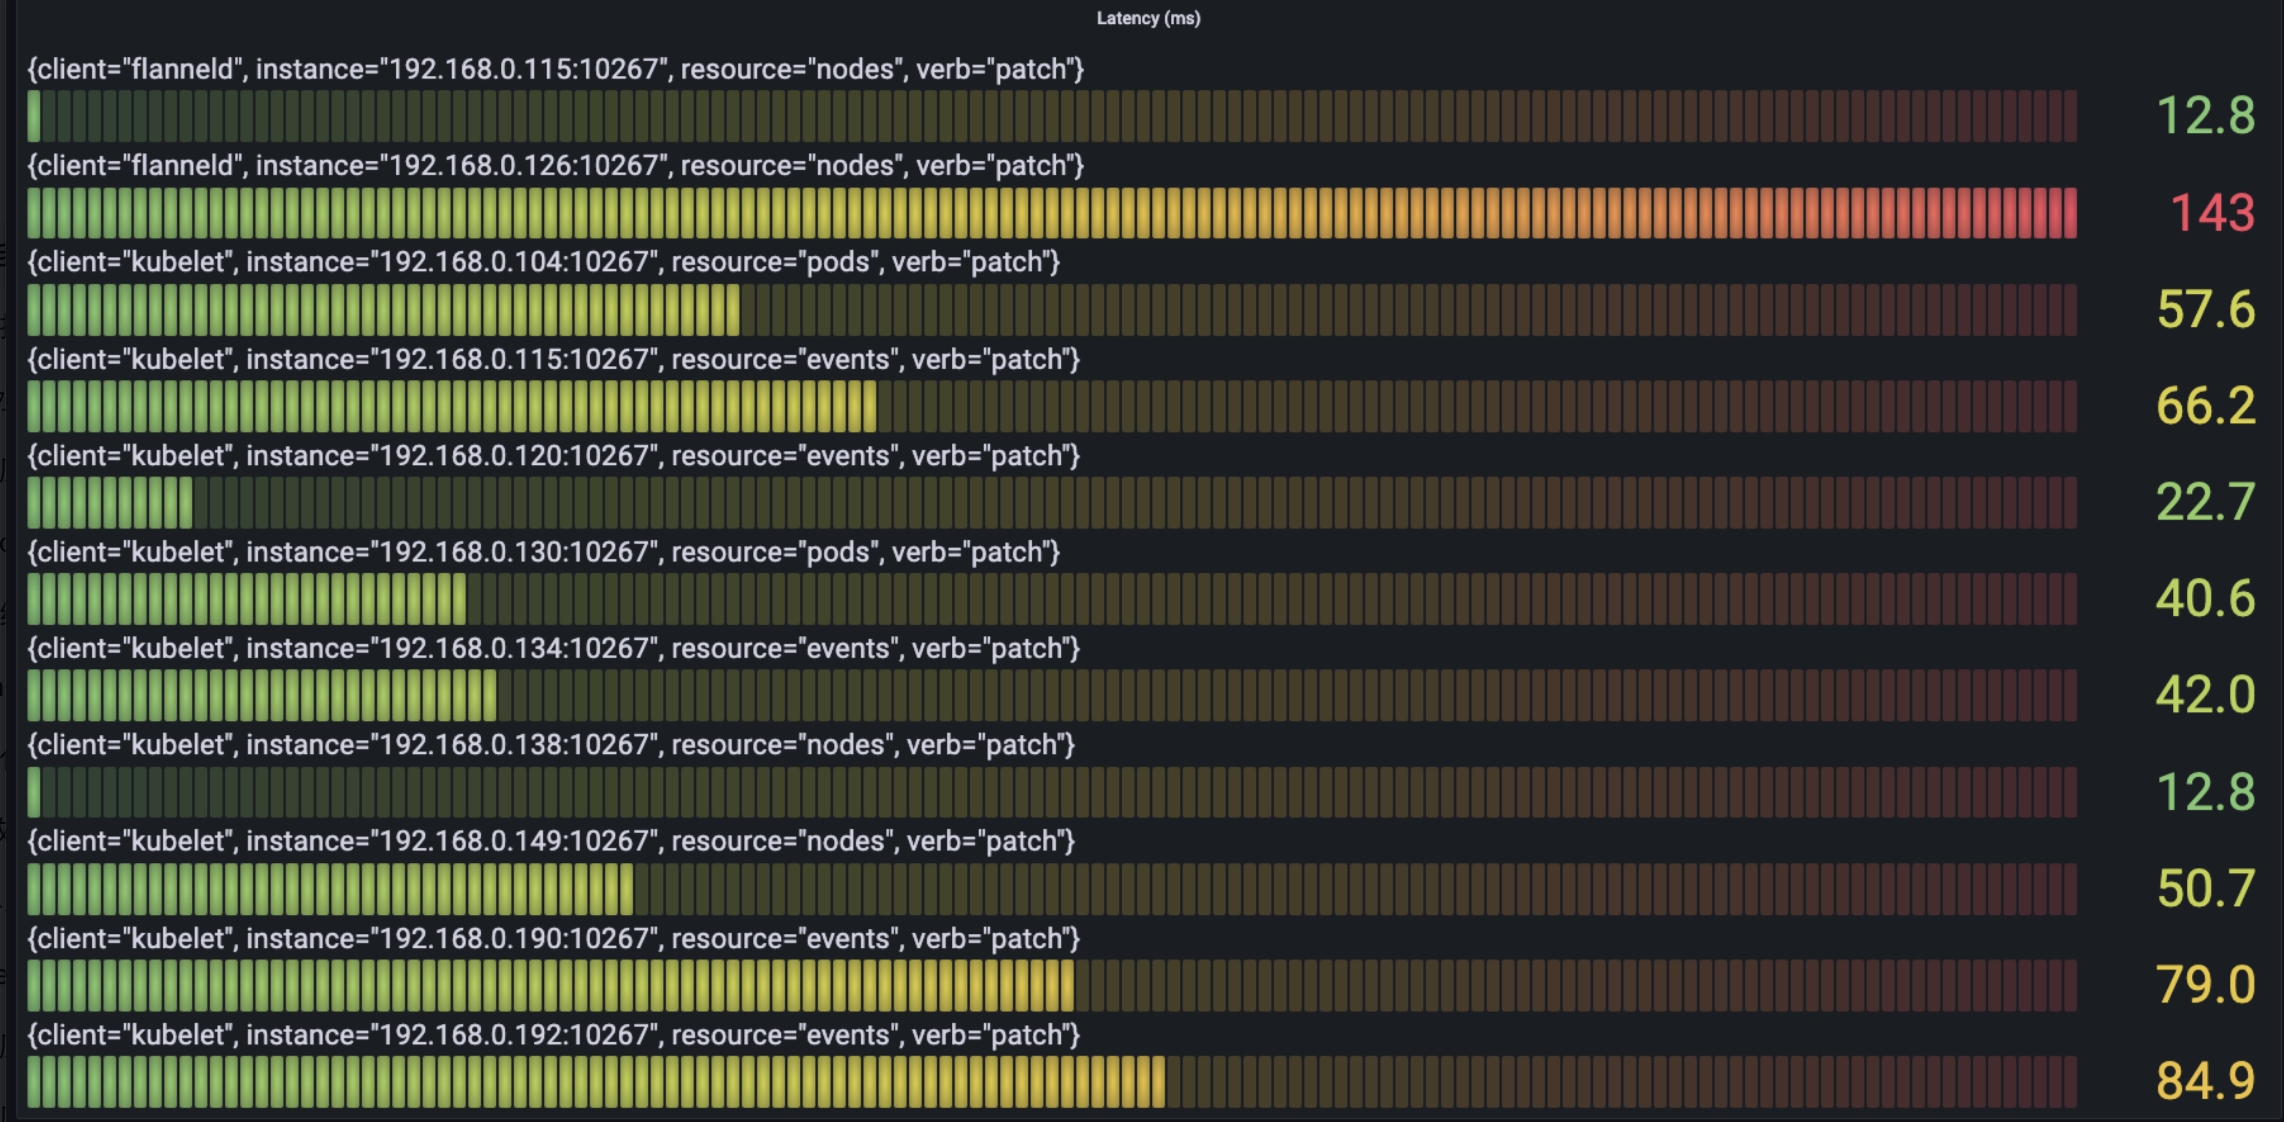2284x1122 pixels.
Task: Click the 22.7 latency value
Action: [x=2205, y=502]
